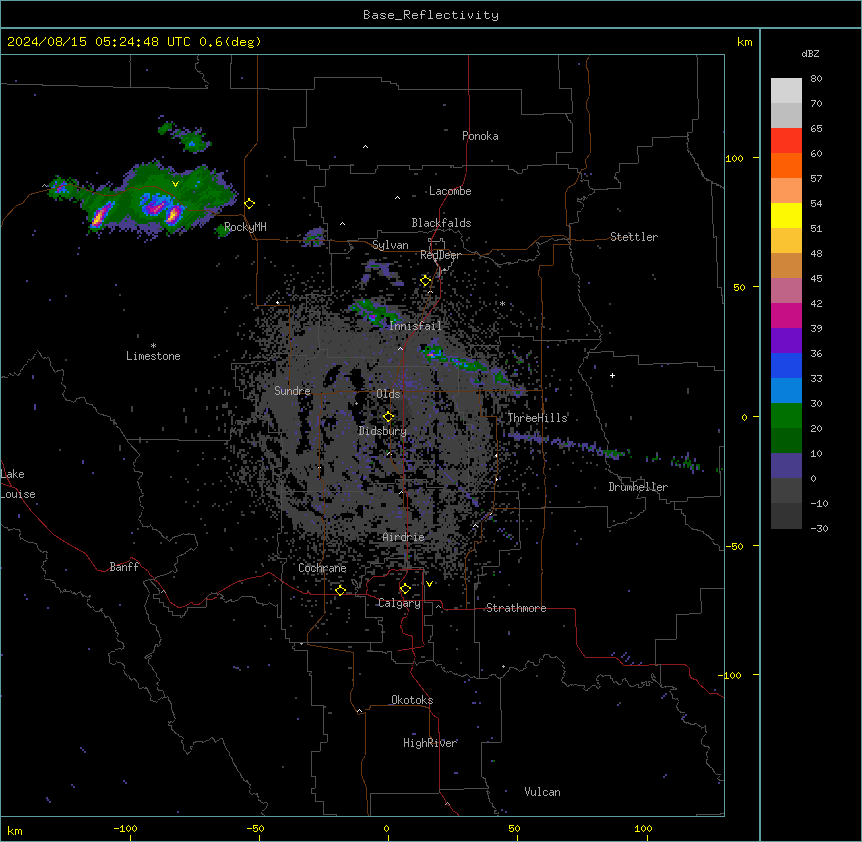
Task: Click the red 65 dBZ color swatch
Action: click(x=786, y=140)
